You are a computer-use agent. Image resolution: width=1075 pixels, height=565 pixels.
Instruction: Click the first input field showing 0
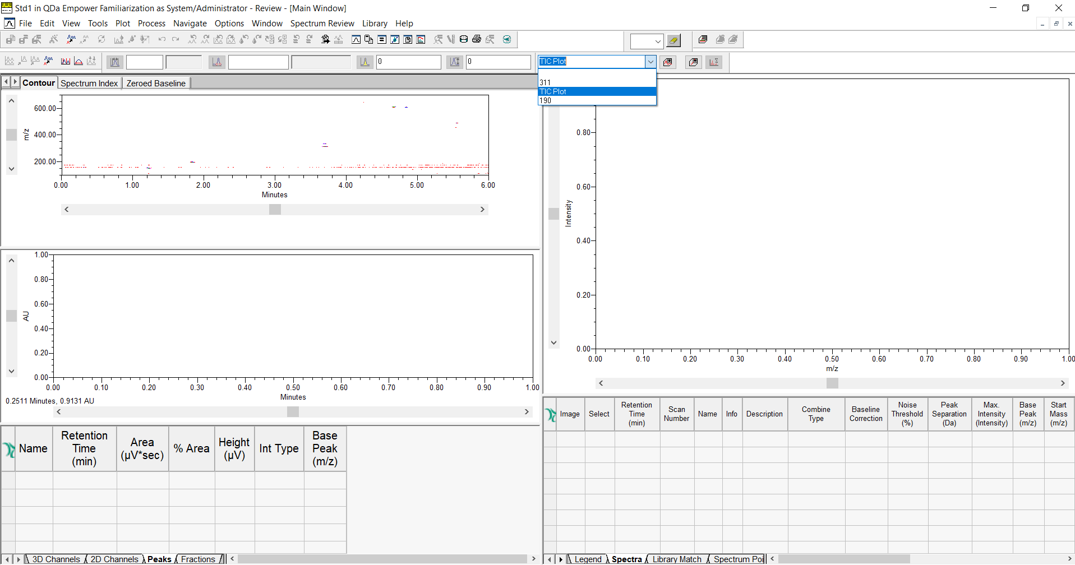(x=409, y=62)
